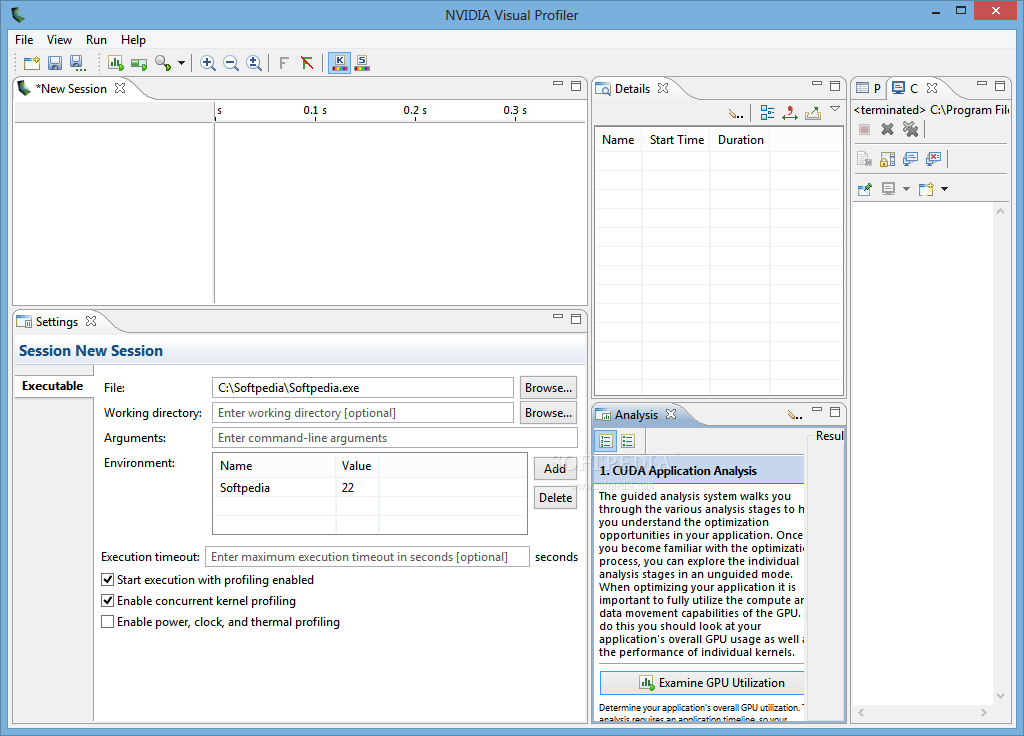Open the Details view menu triangle
Image resolution: width=1024 pixels, height=736 pixels.
pos(835,109)
